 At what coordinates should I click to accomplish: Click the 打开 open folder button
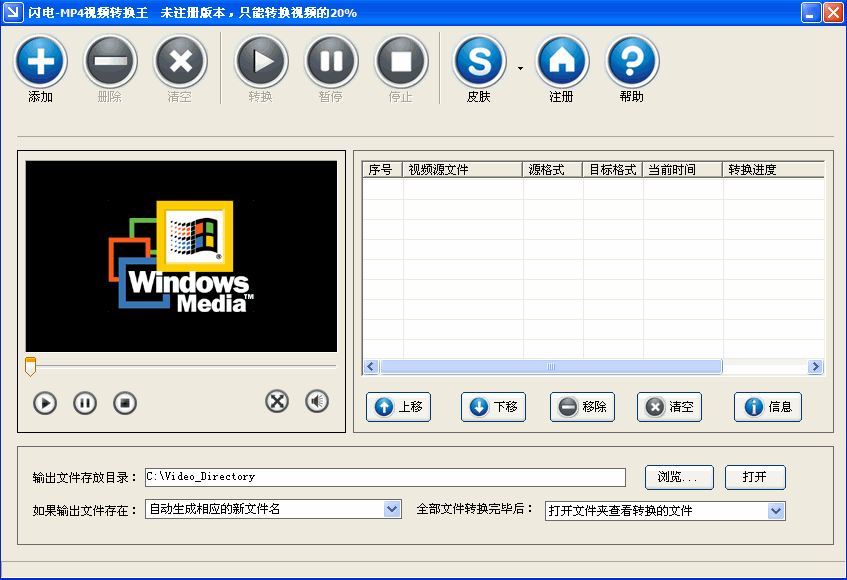click(x=755, y=477)
